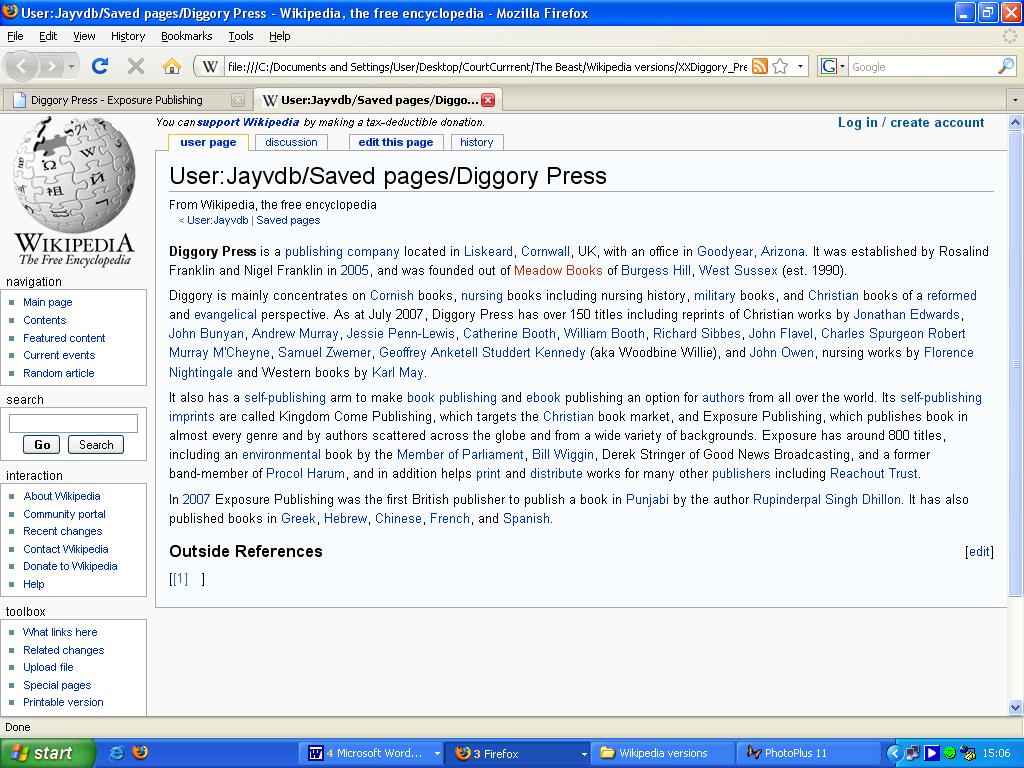The width and height of the screenshot is (1024, 768).
Task: Select the history page tab
Action: click(476, 142)
